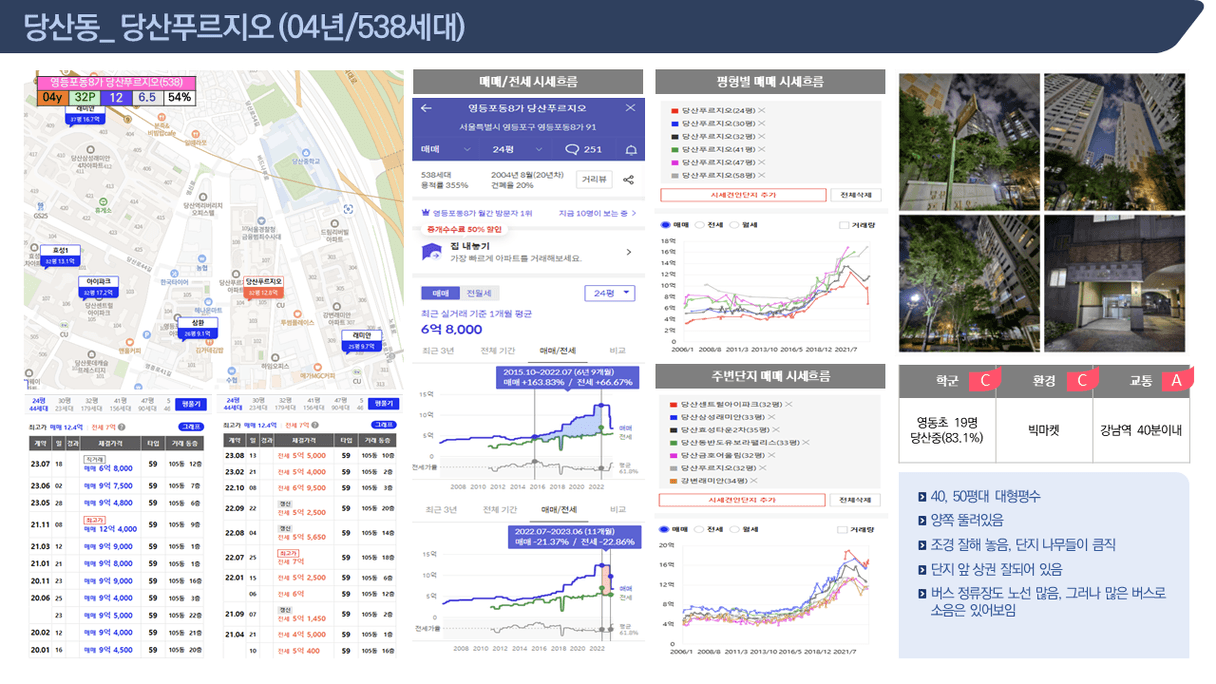Select 전세 radio in the 주변단지 매매 시세흐름 chart
The image size is (1216, 684).
tap(699, 529)
